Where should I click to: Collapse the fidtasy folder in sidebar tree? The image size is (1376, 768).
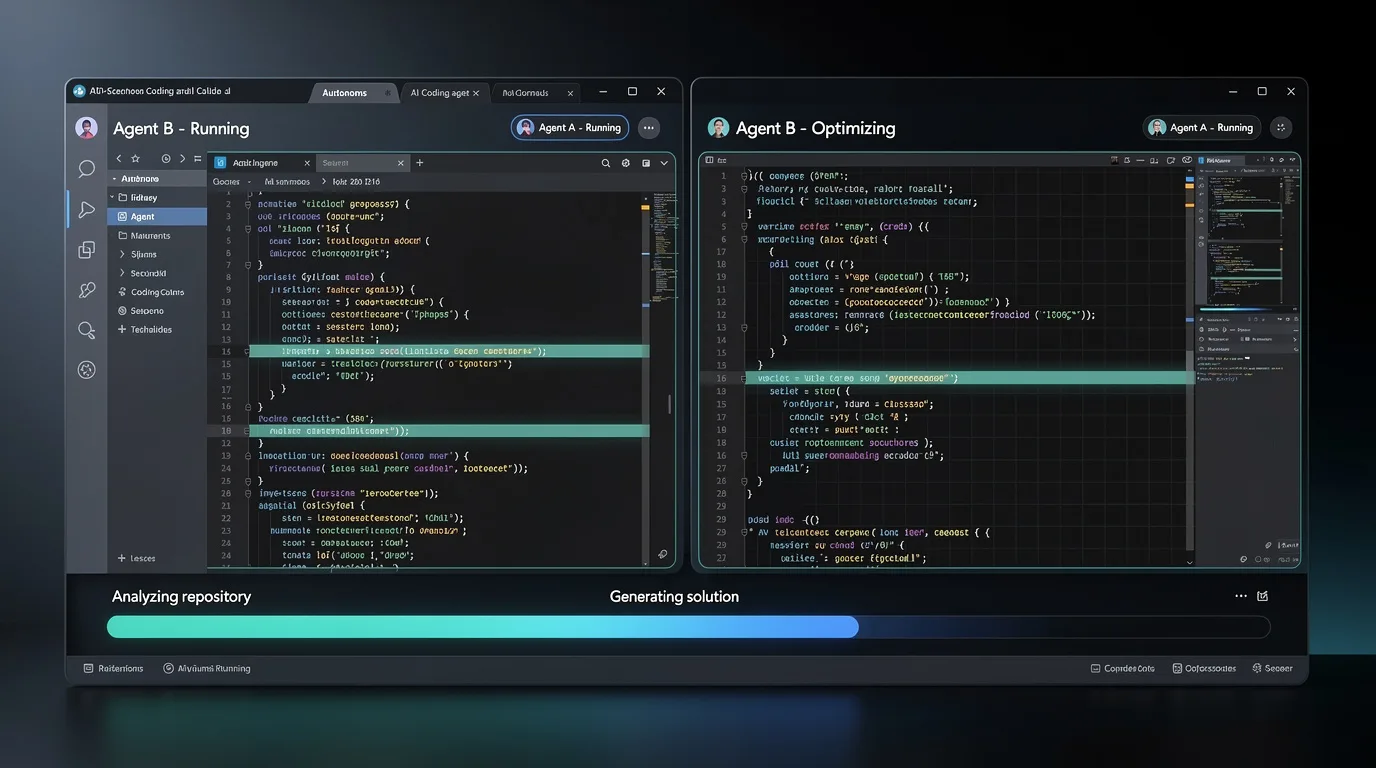[x=114, y=198]
